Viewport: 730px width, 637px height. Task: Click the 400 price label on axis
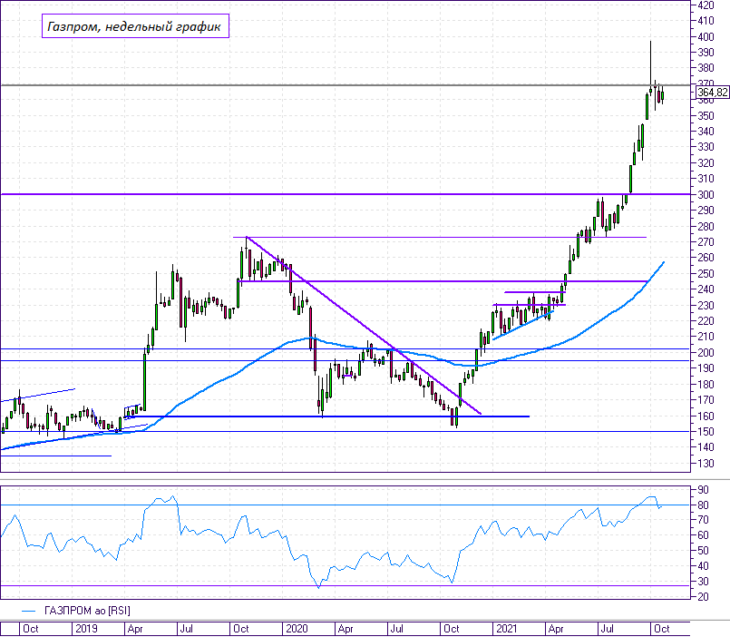(x=706, y=37)
